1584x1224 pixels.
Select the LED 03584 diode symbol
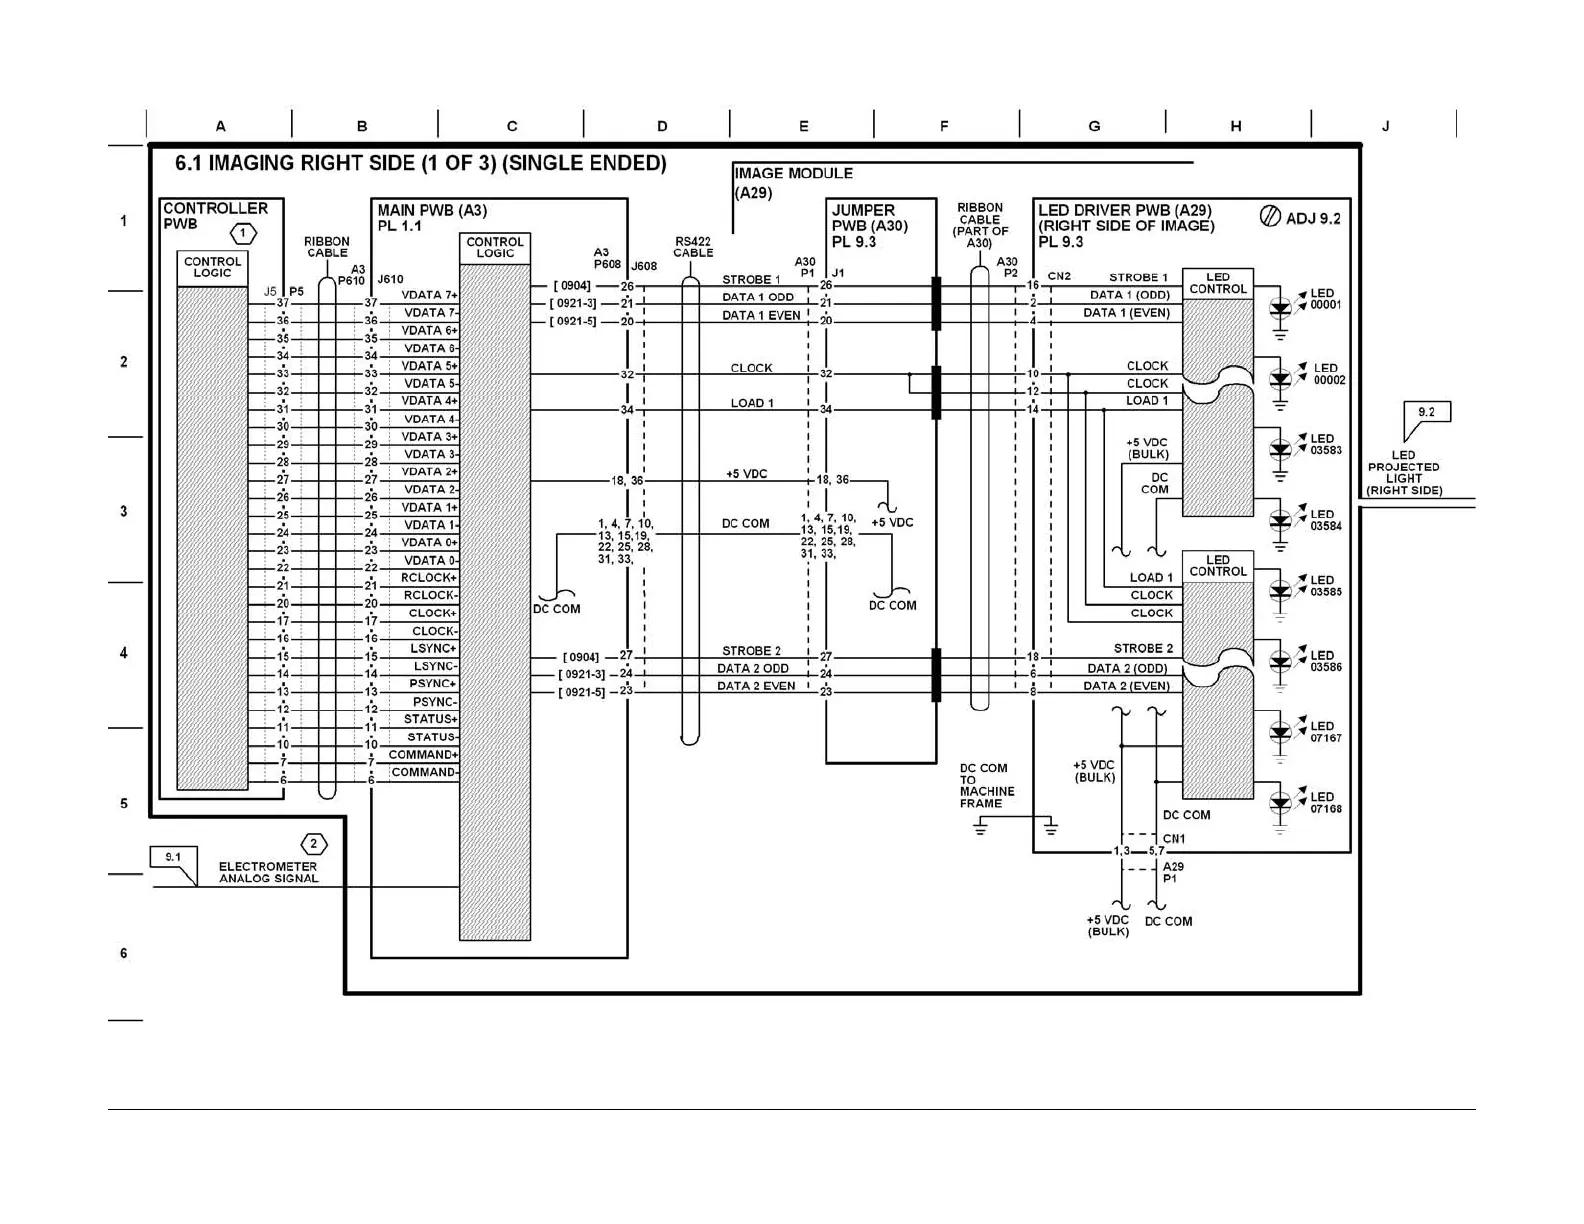pyautogui.click(x=1281, y=521)
